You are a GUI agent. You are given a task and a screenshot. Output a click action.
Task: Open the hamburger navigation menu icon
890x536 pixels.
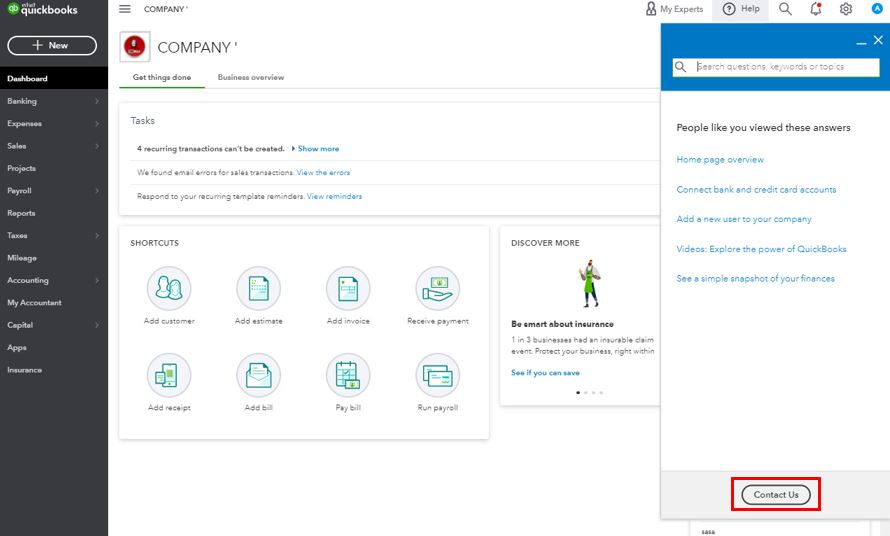125,9
